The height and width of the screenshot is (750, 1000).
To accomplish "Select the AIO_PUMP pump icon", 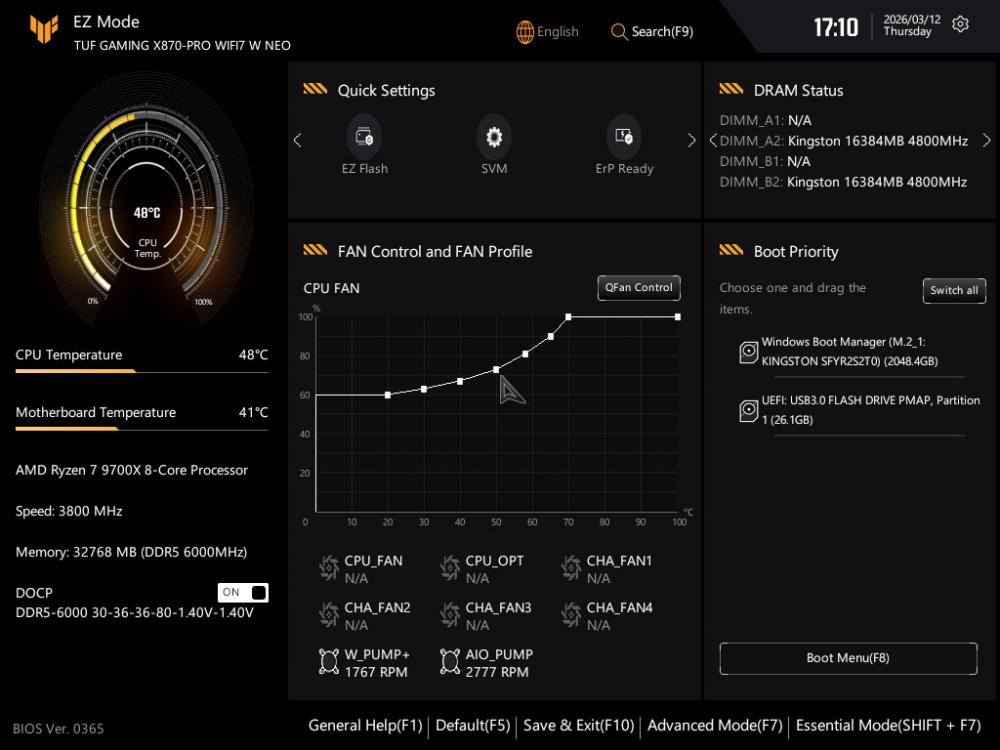I will (449, 662).
